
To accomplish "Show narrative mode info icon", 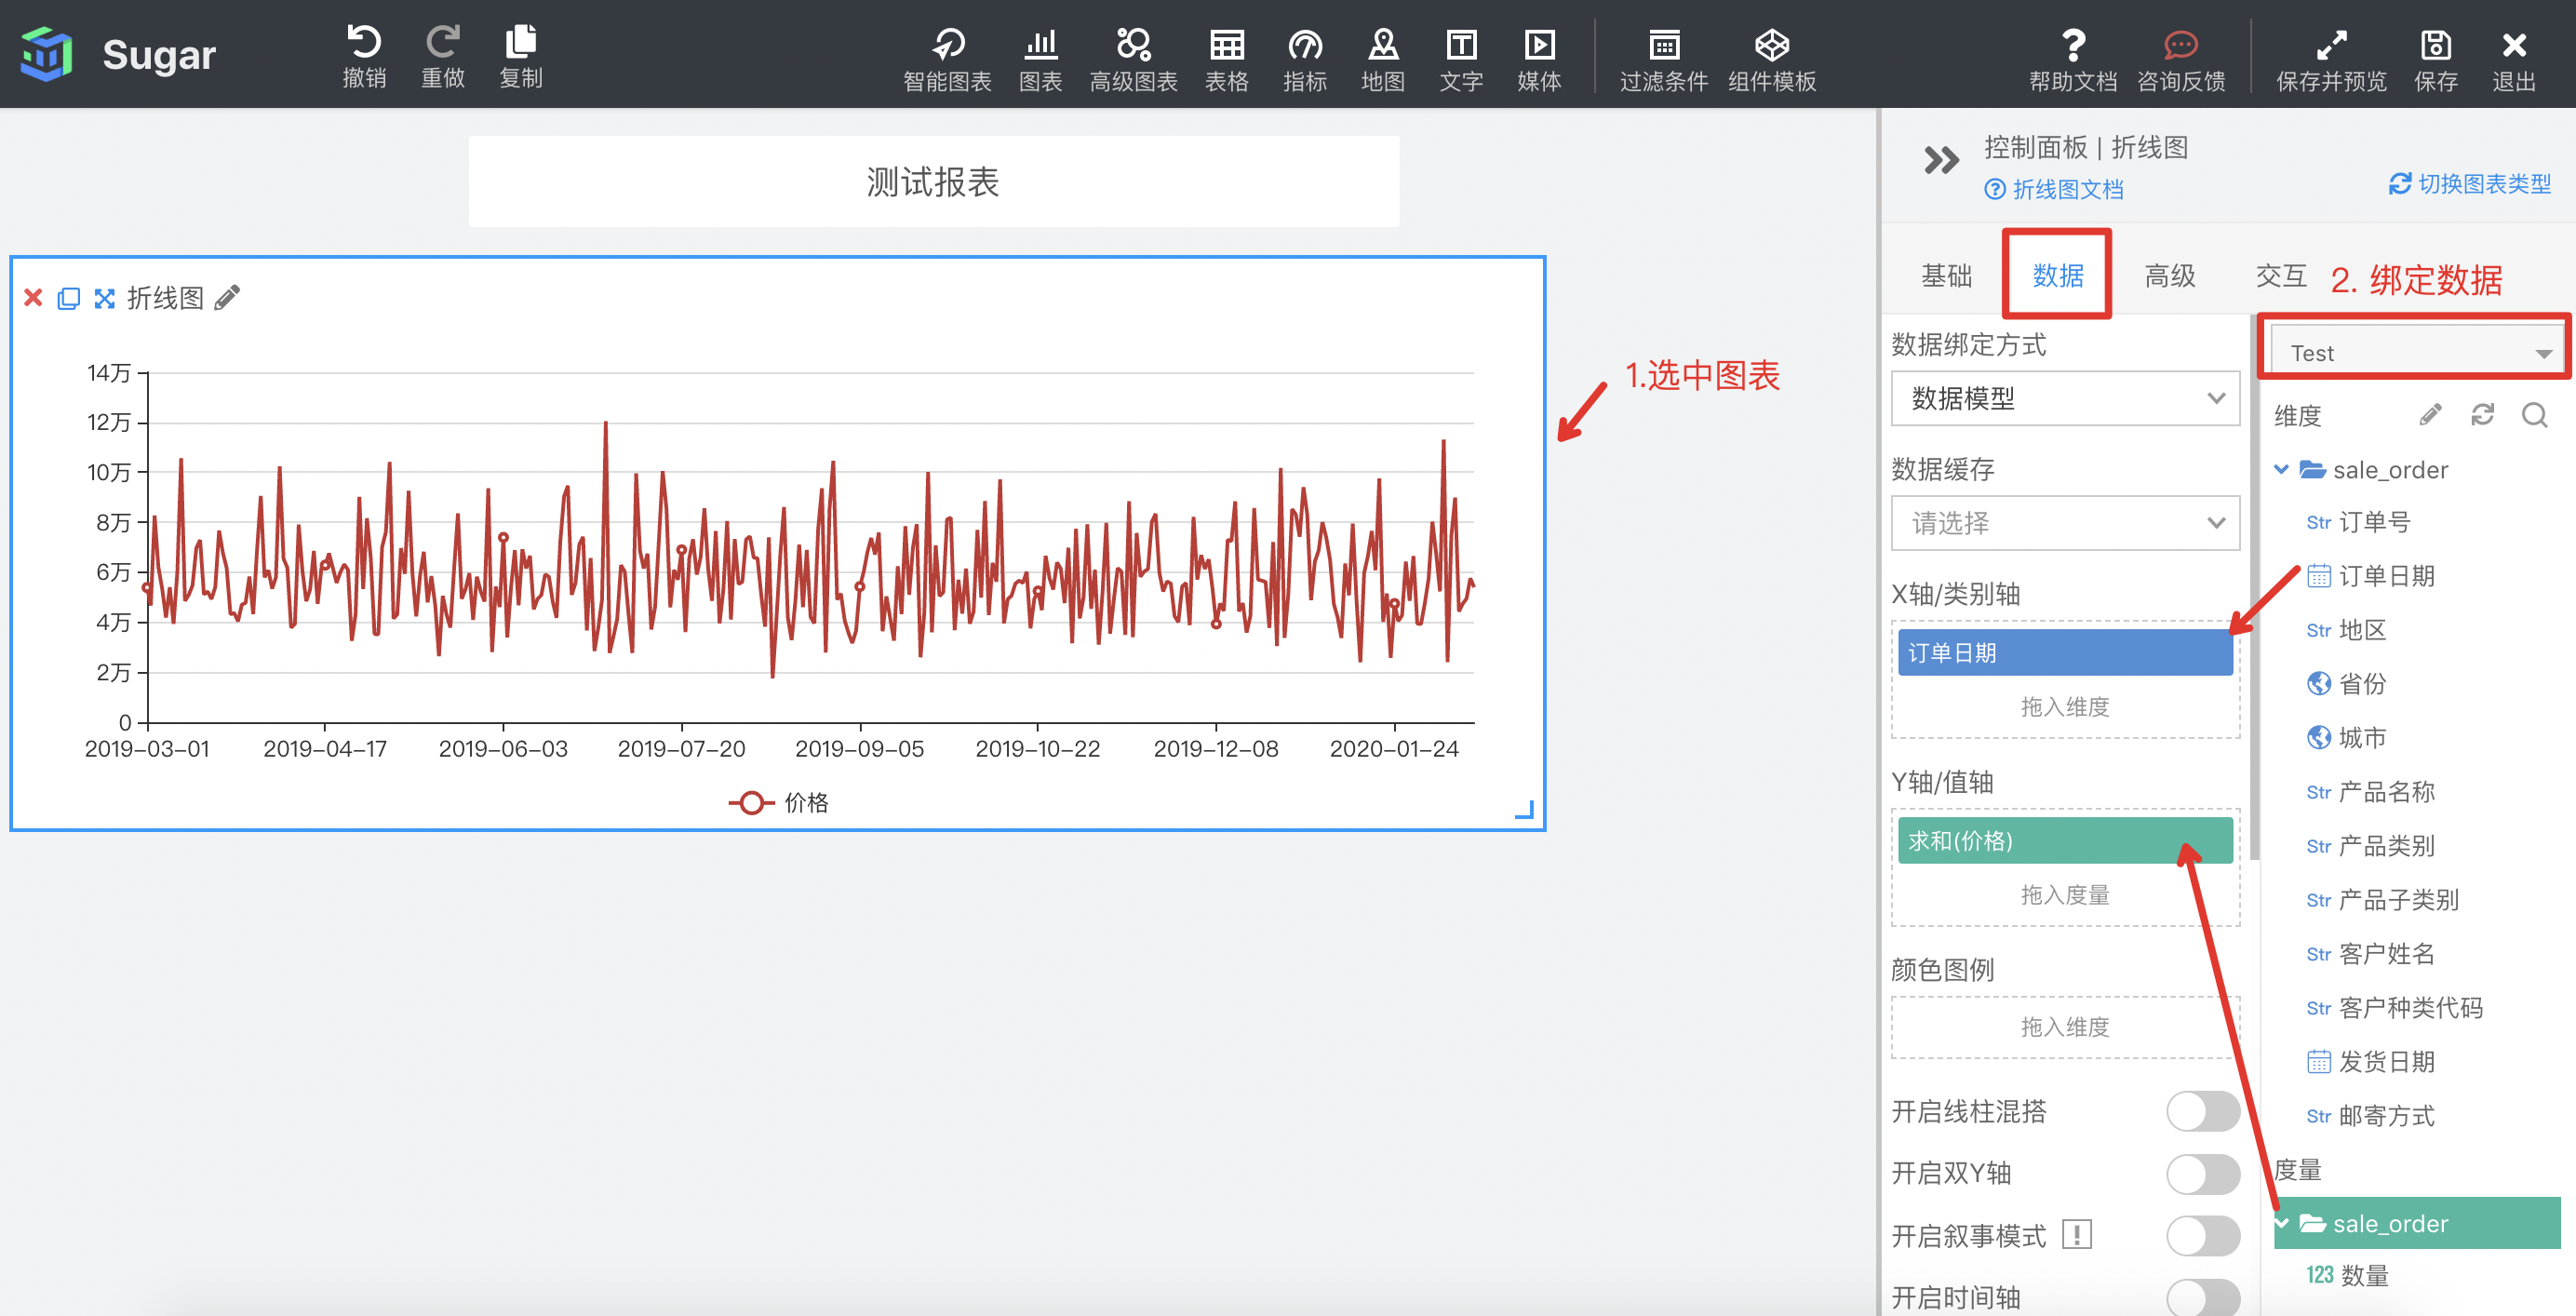I will pos(2076,1235).
